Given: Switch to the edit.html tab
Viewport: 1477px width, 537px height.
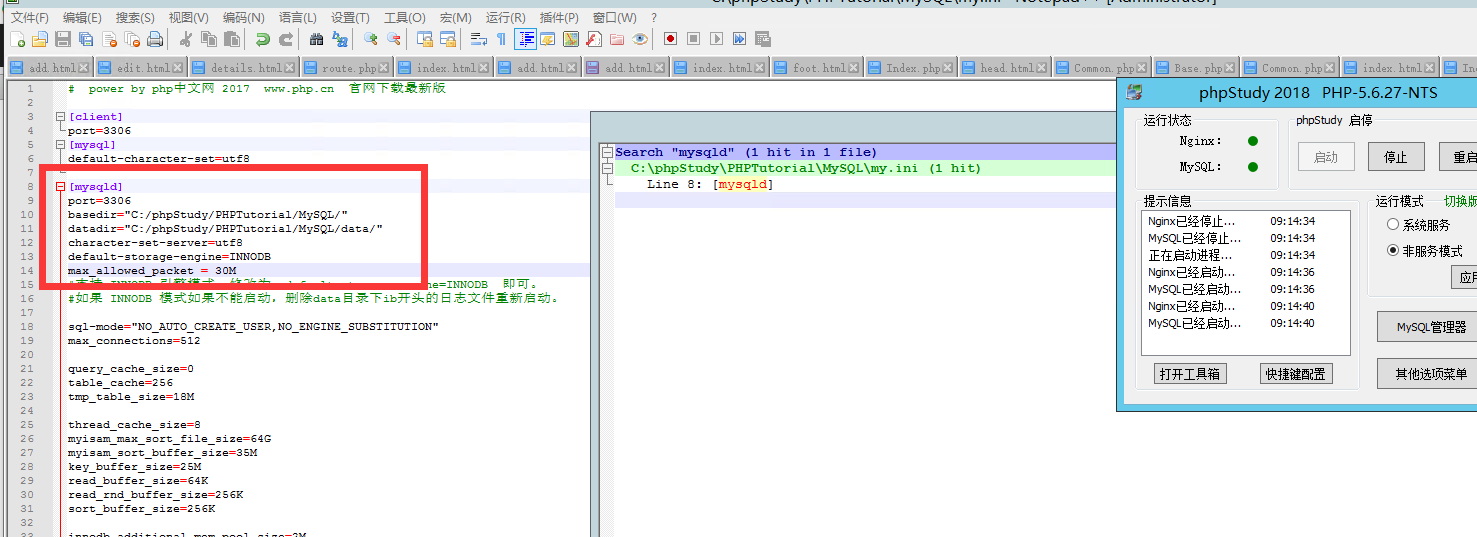Looking at the screenshot, I should click(x=143, y=68).
